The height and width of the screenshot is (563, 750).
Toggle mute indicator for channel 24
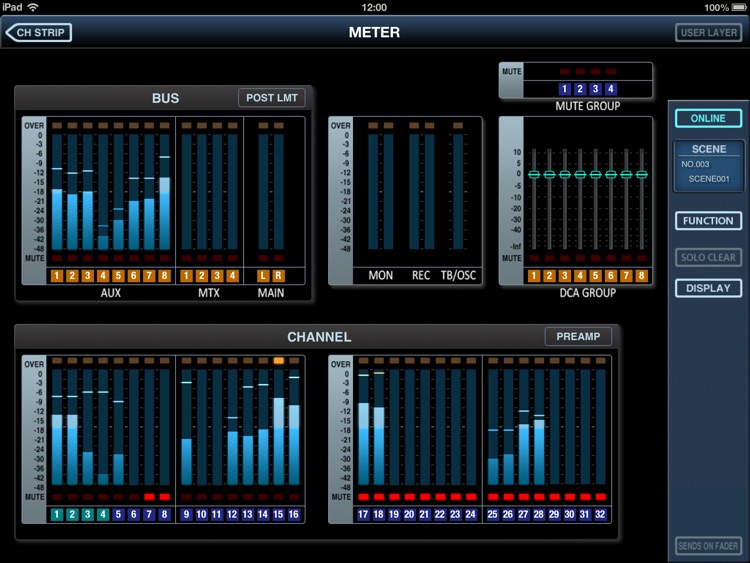[x=471, y=497]
